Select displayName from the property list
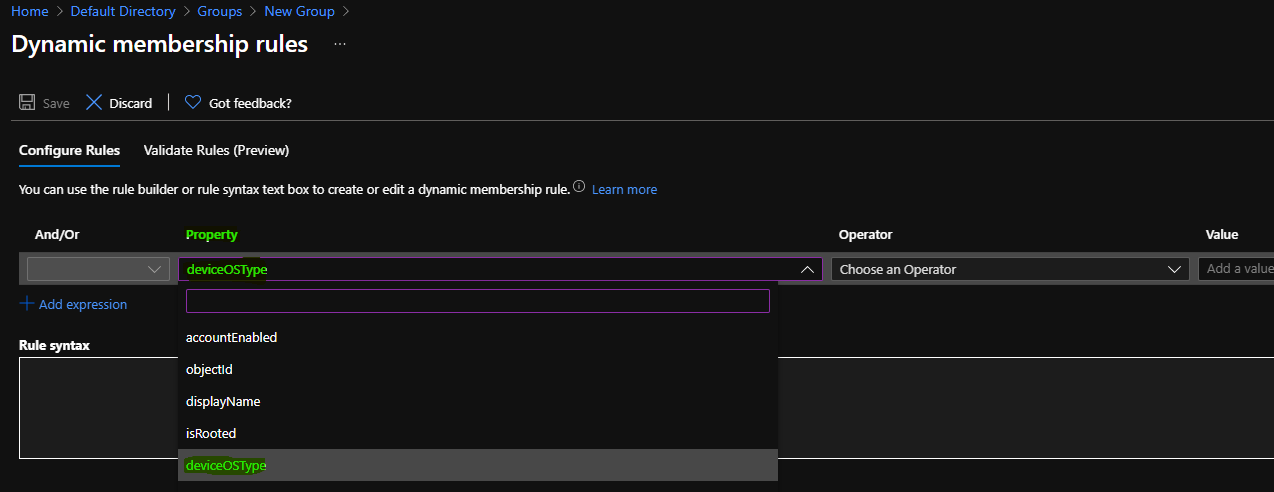 coord(478,401)
